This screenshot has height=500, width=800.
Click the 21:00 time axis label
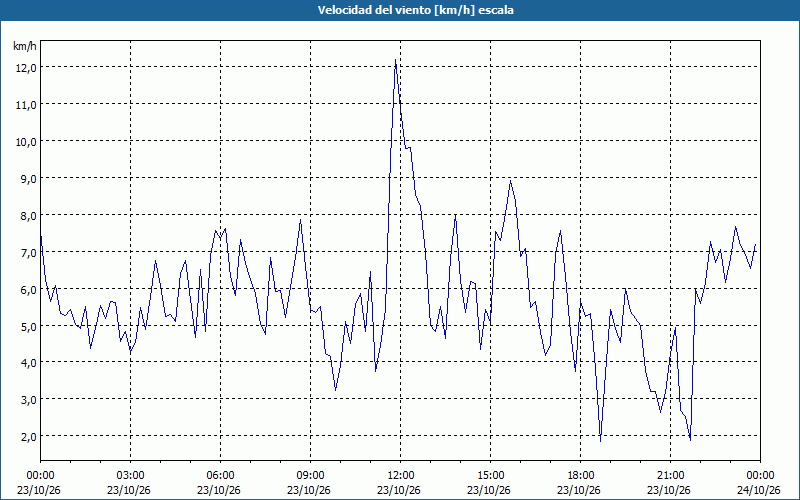[670, 476]
